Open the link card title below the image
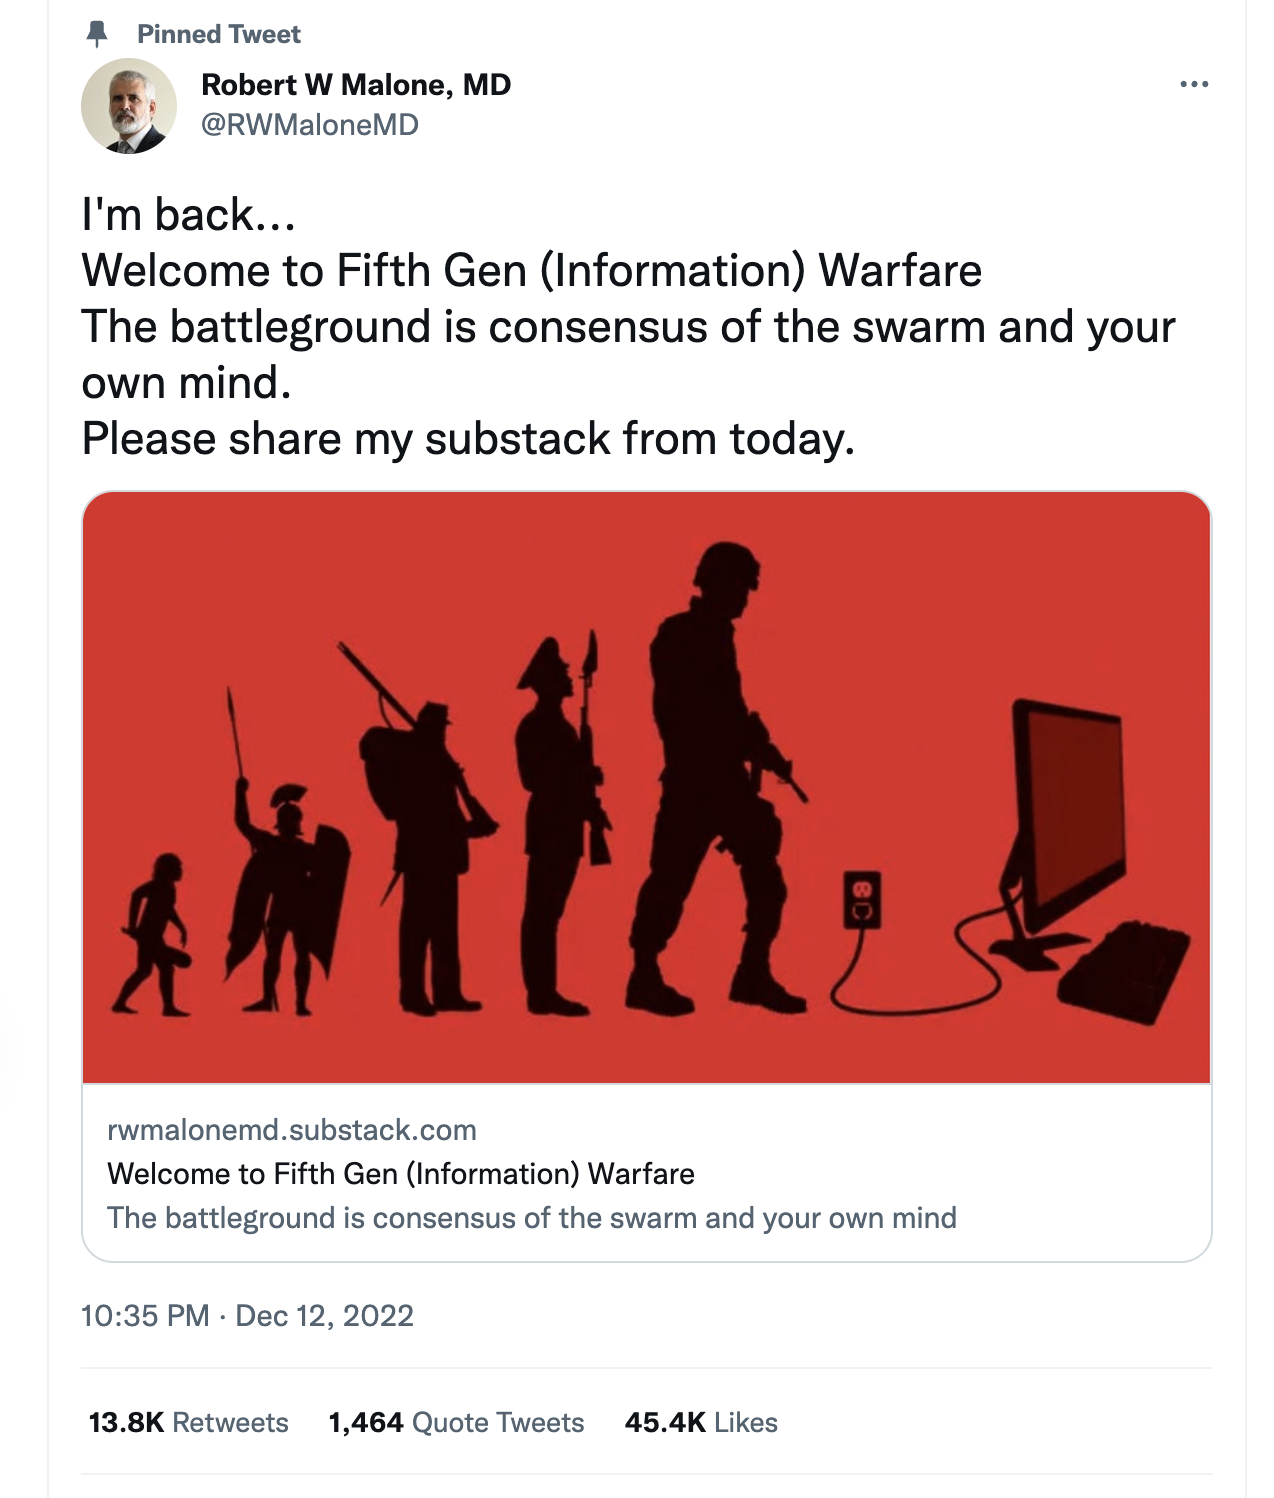The height and width of the screenshot is (1498, 1274). click(x=401, y=1173)
